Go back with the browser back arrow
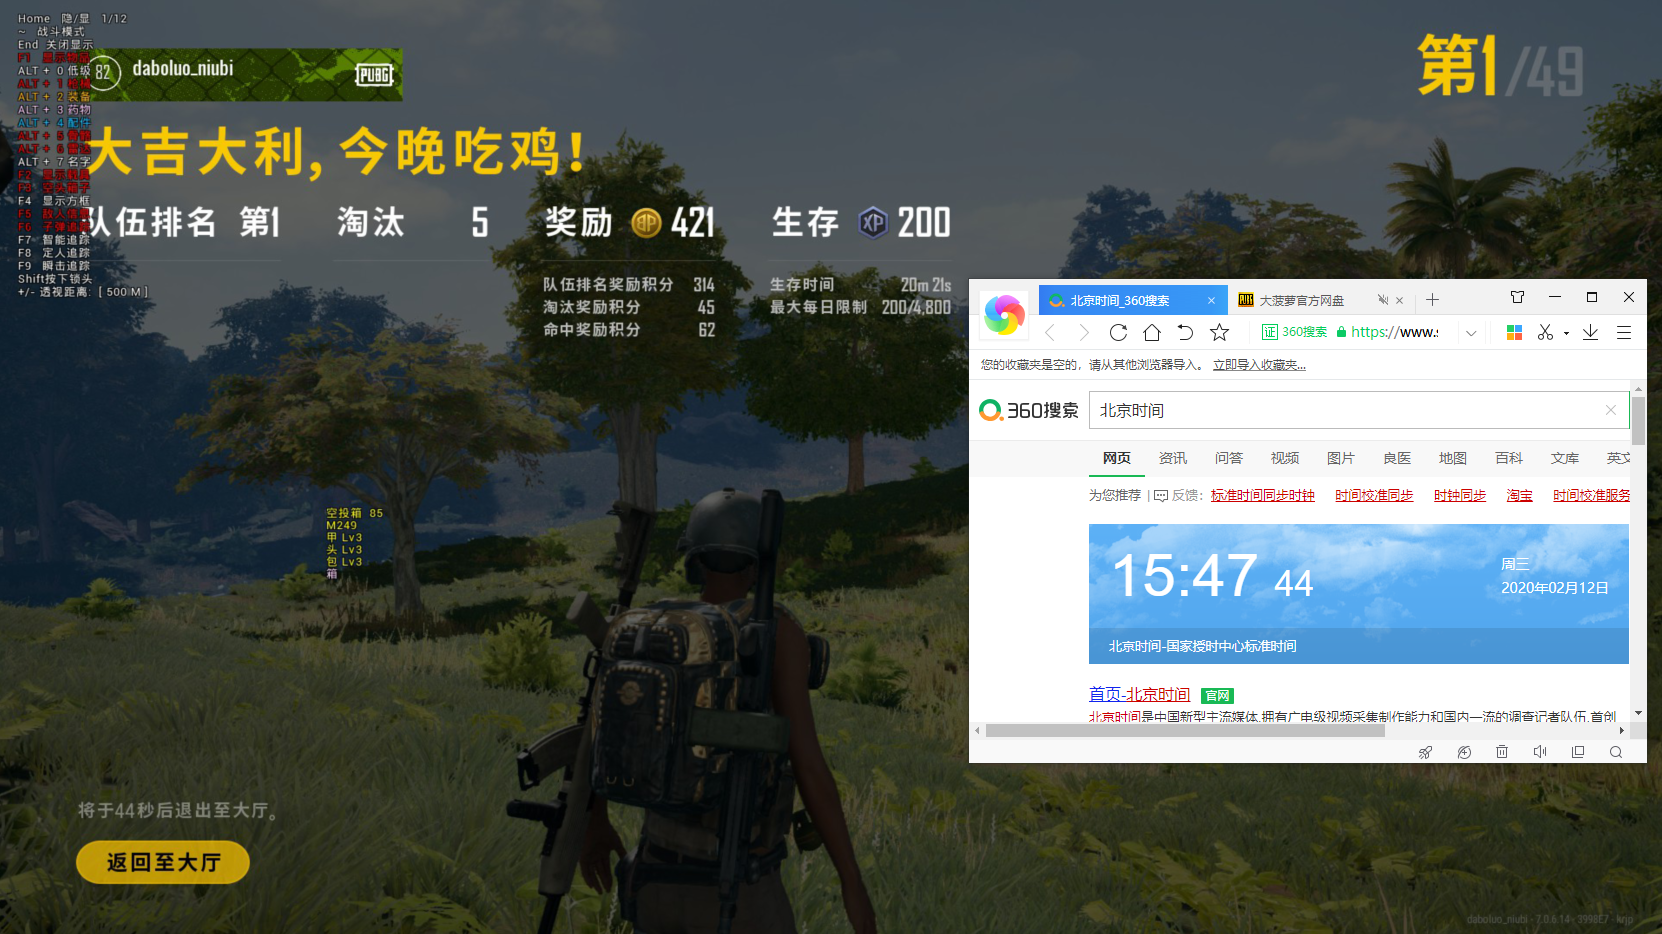Viewport: 1662px width, 934px height. point(1050,332)
